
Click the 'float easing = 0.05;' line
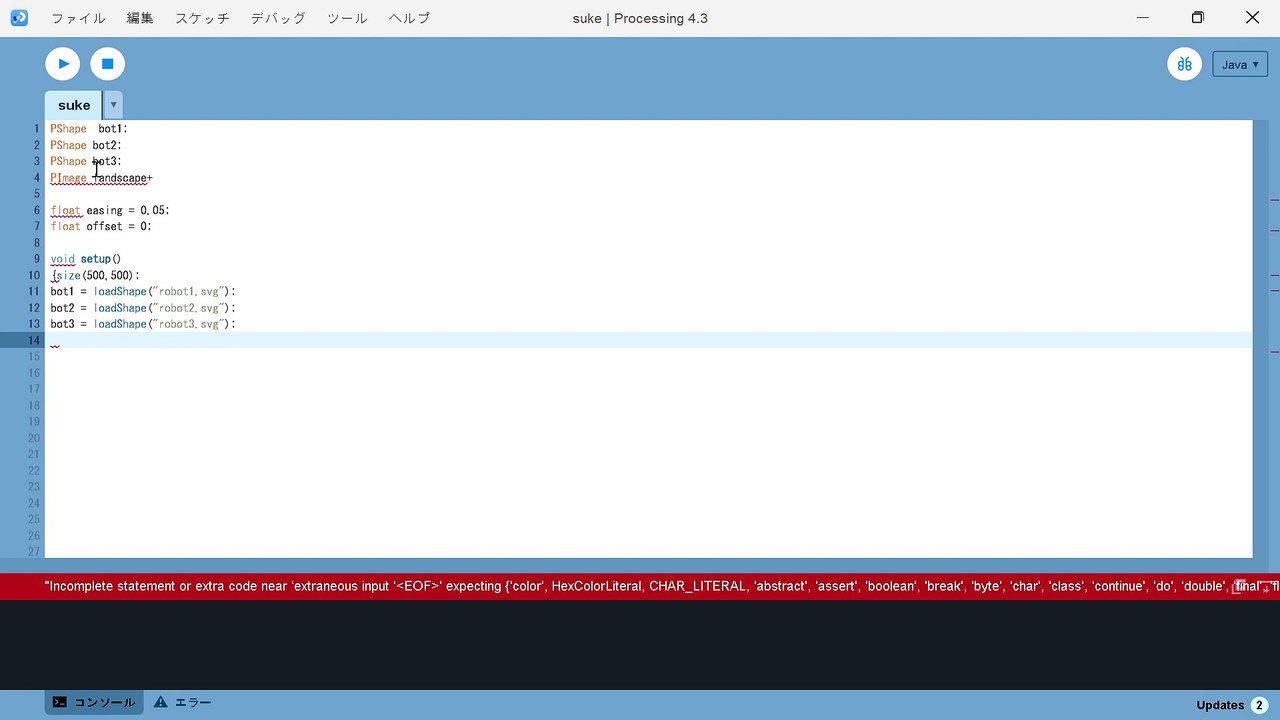[110, 210]
